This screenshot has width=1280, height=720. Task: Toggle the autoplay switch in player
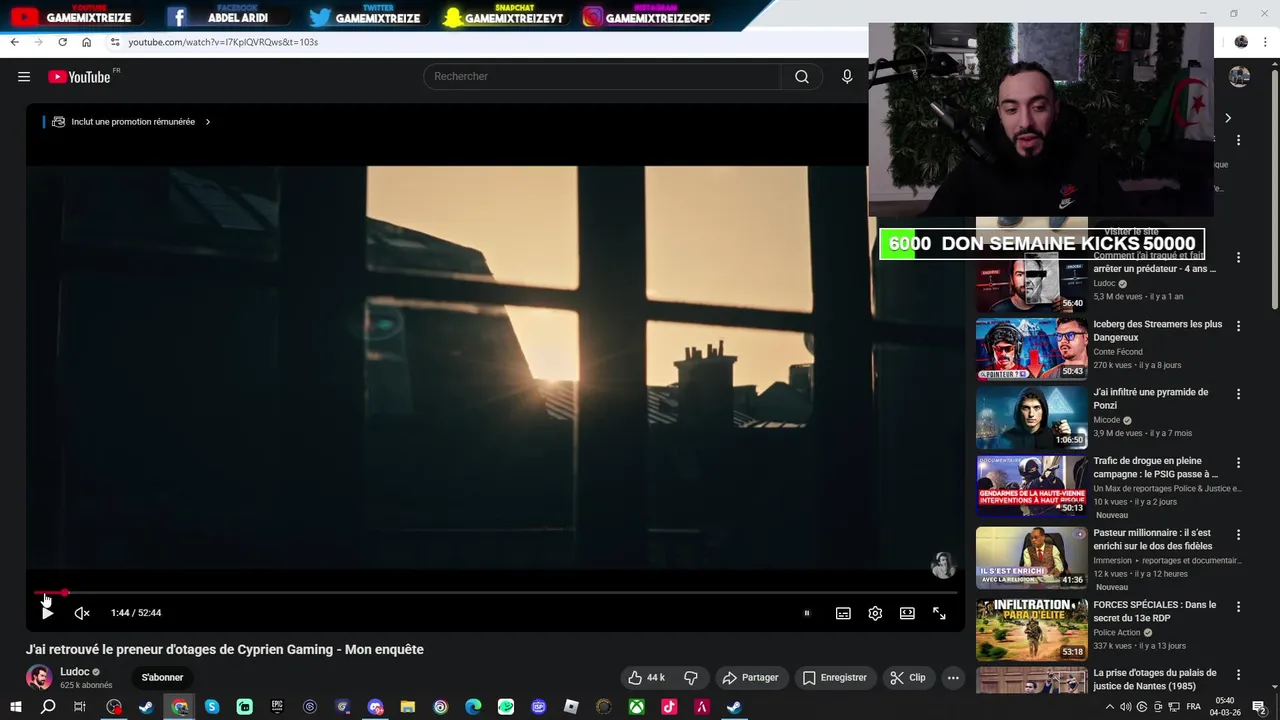(806, 613)
